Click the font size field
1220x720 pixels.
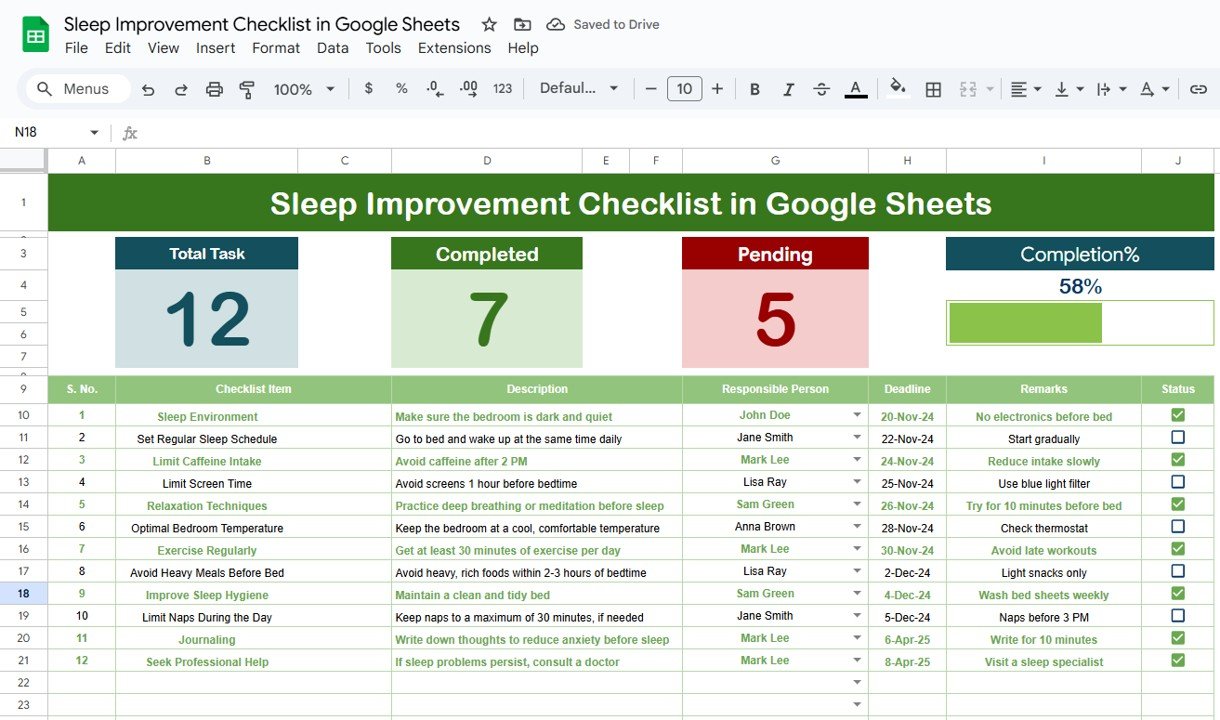click(x=684, y=89)
